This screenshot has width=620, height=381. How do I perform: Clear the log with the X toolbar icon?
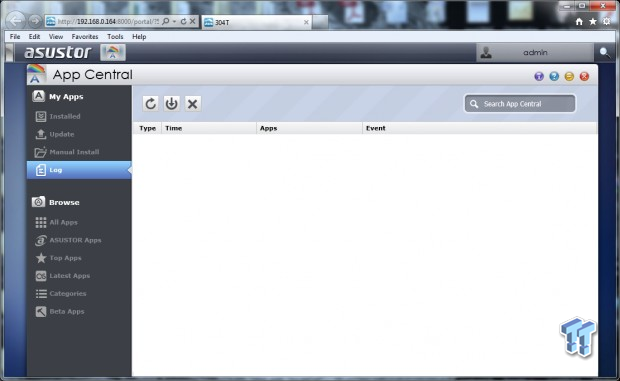[x=193, y=104]
